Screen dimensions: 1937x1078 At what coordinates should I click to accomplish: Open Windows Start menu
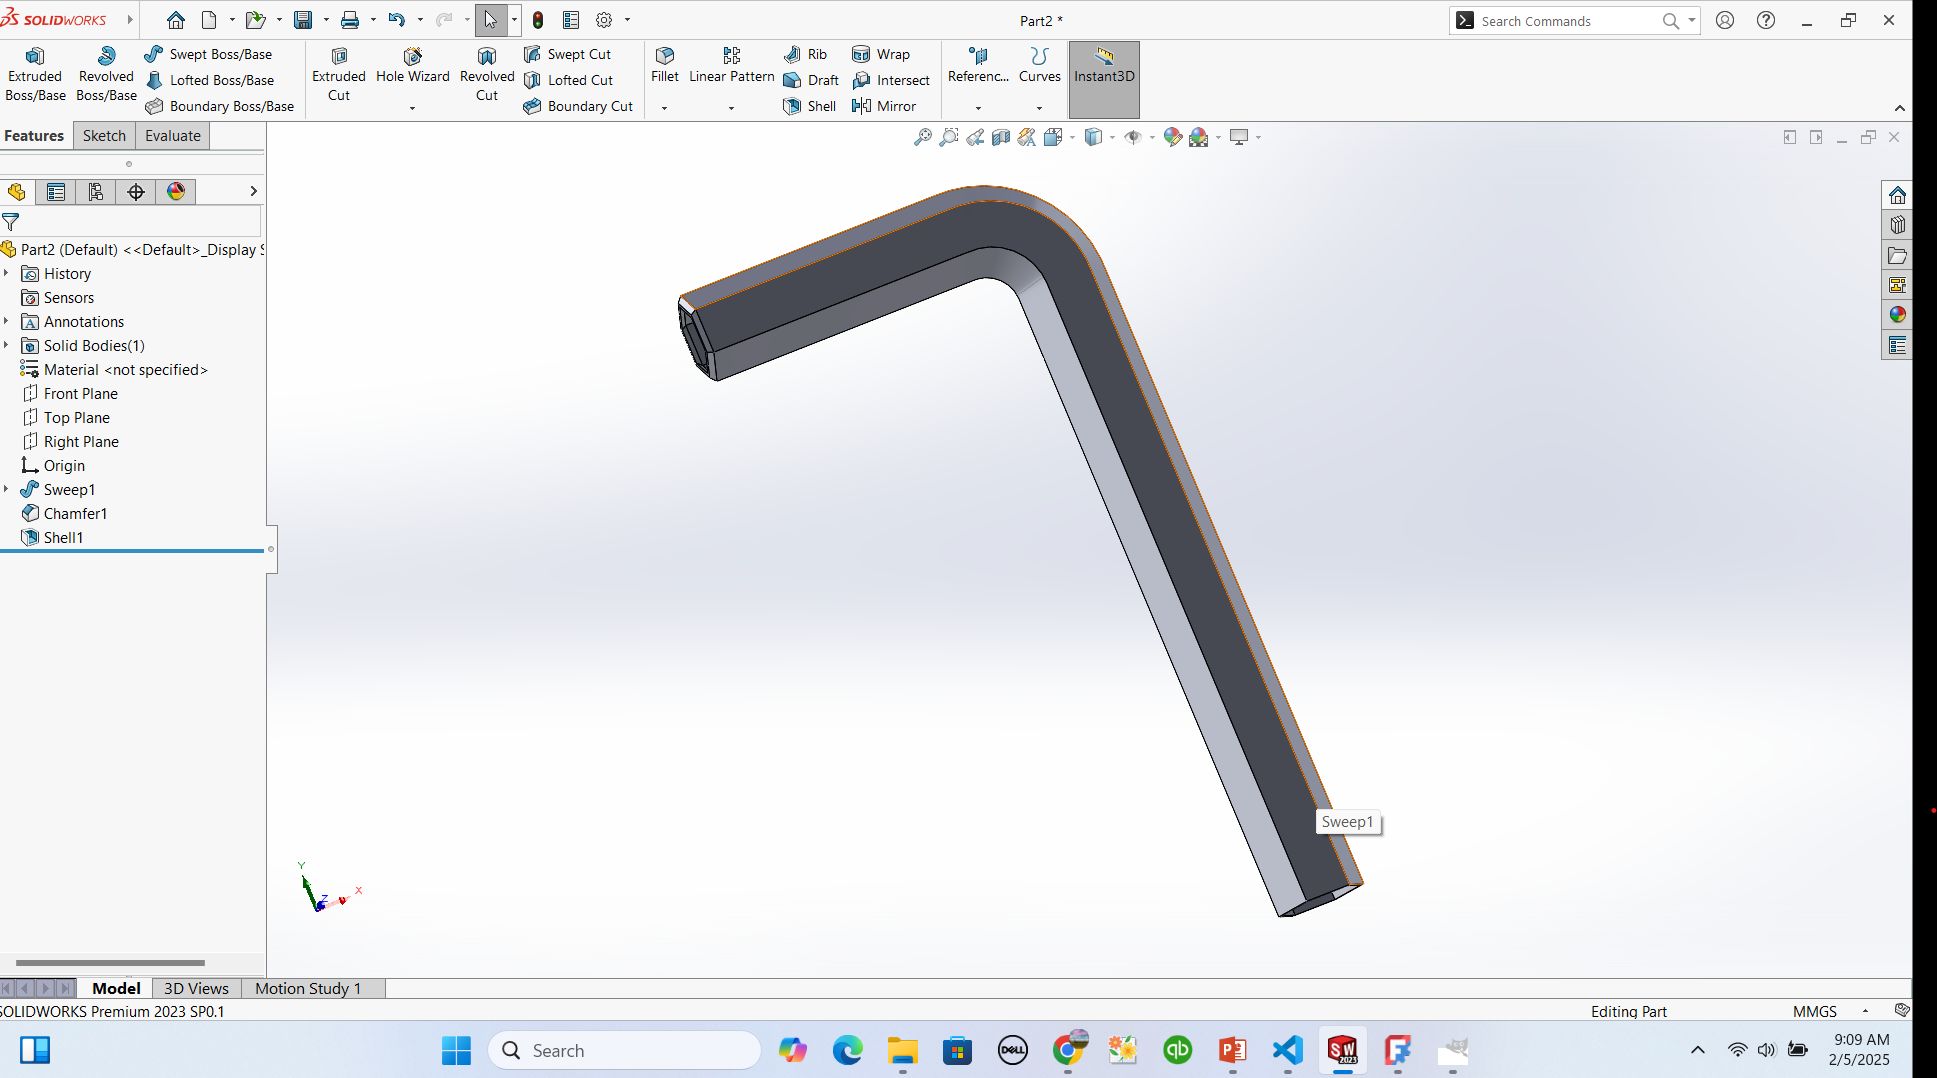tap(456, 1050)
